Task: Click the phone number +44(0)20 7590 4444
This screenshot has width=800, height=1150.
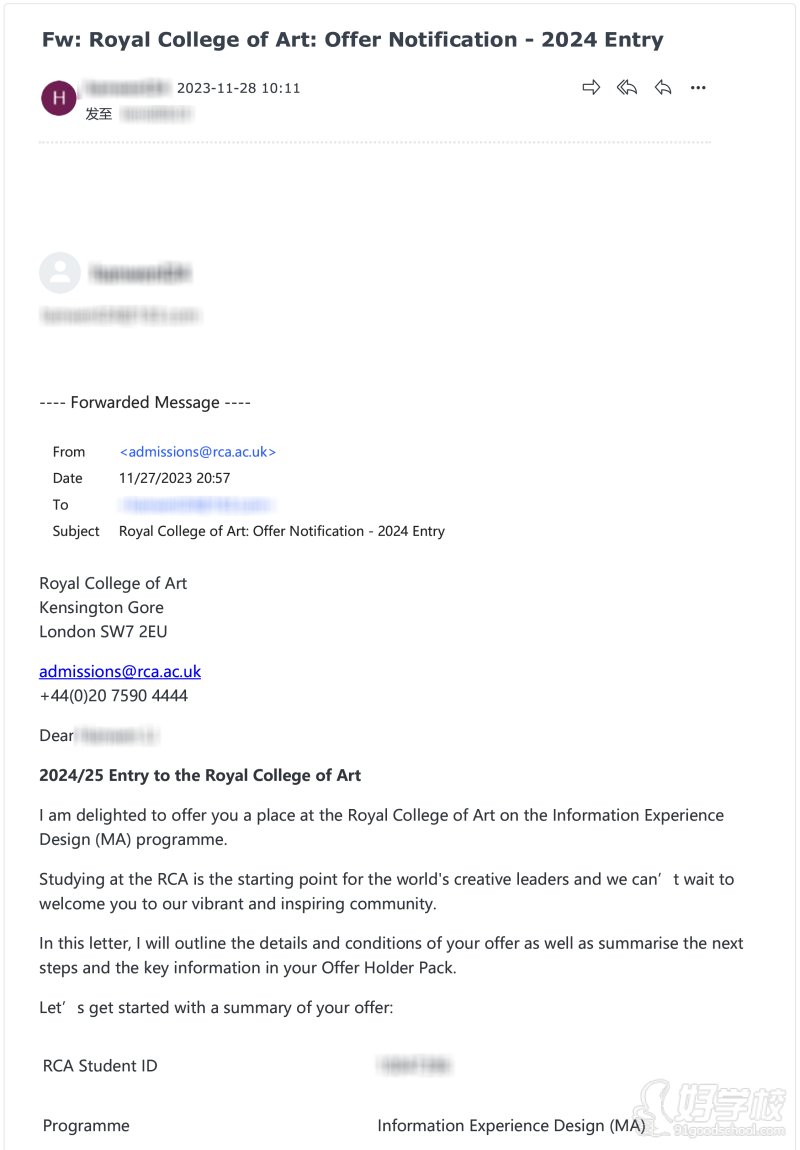Action: (113, 696)
